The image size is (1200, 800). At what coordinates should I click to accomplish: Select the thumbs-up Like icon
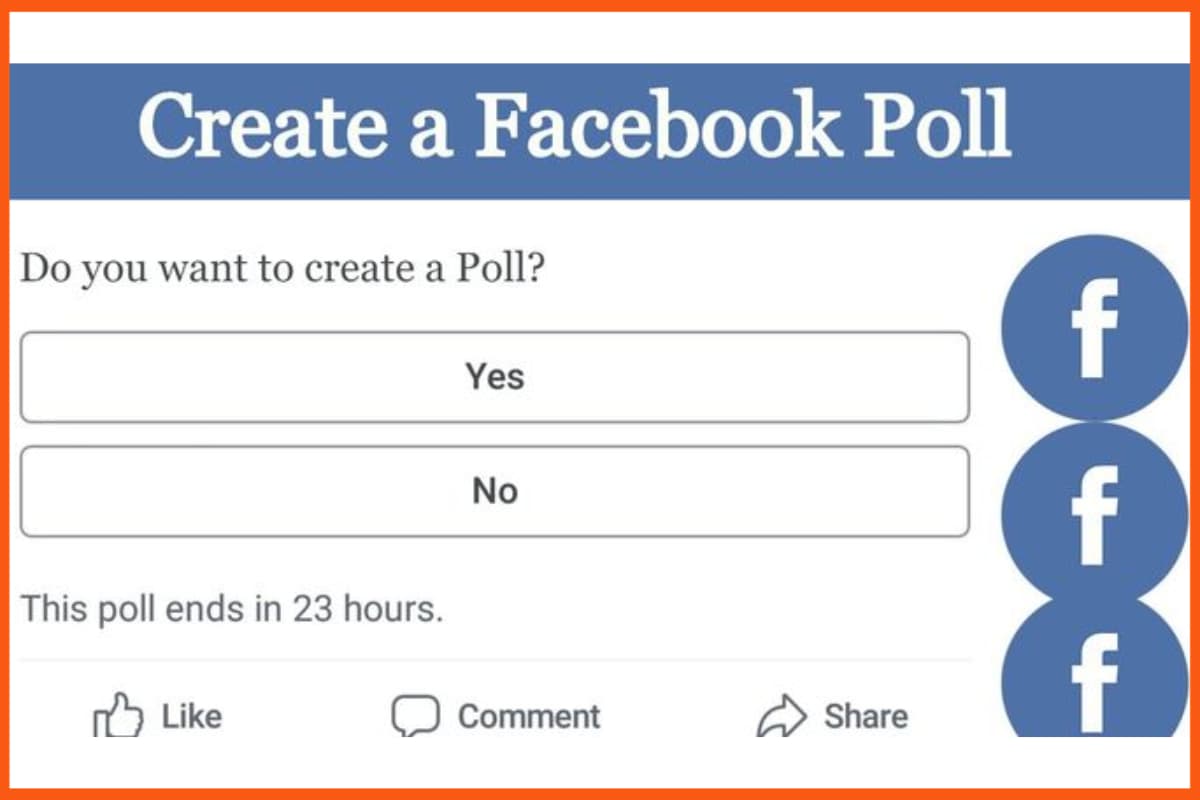pos(118,715)
